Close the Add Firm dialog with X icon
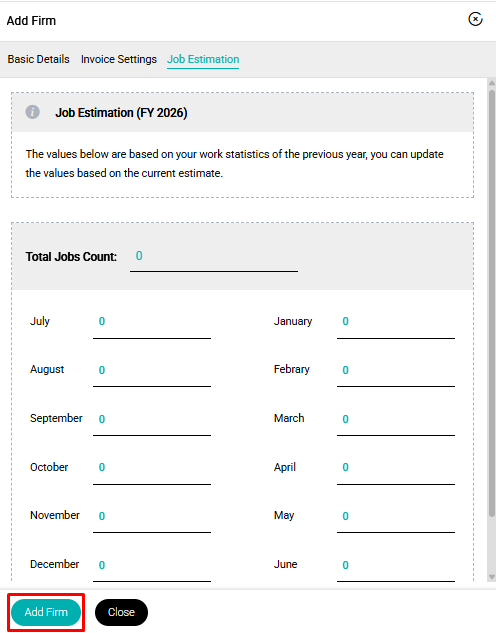The height and width of the screenshot is (633, 496). click(475, 19)
